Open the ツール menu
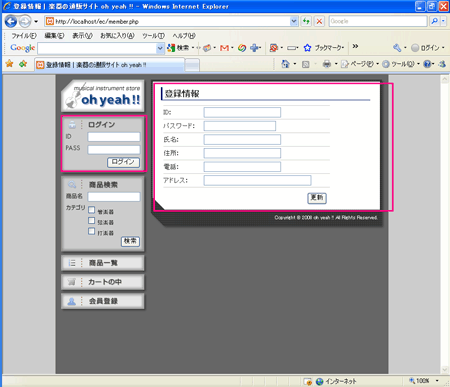The image size is (450, 387). point(153,36)
